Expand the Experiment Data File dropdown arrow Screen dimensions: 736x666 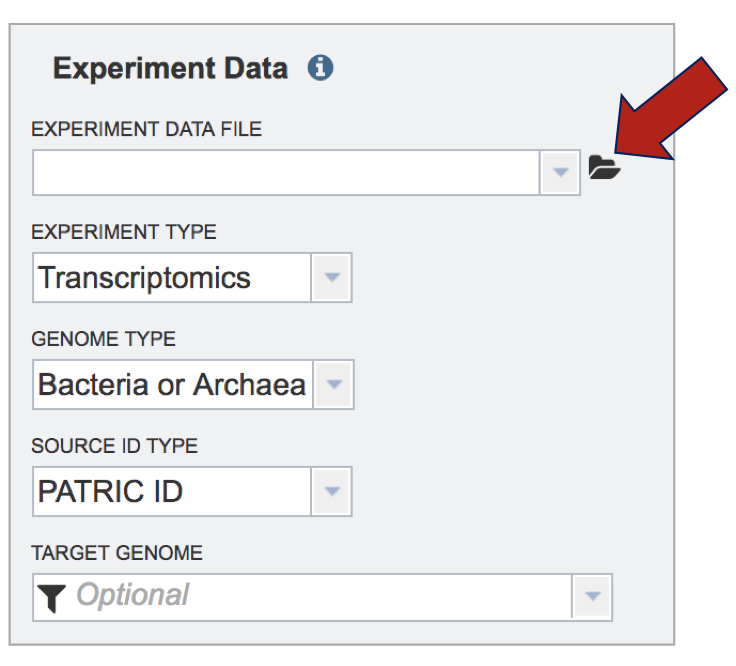560,173
